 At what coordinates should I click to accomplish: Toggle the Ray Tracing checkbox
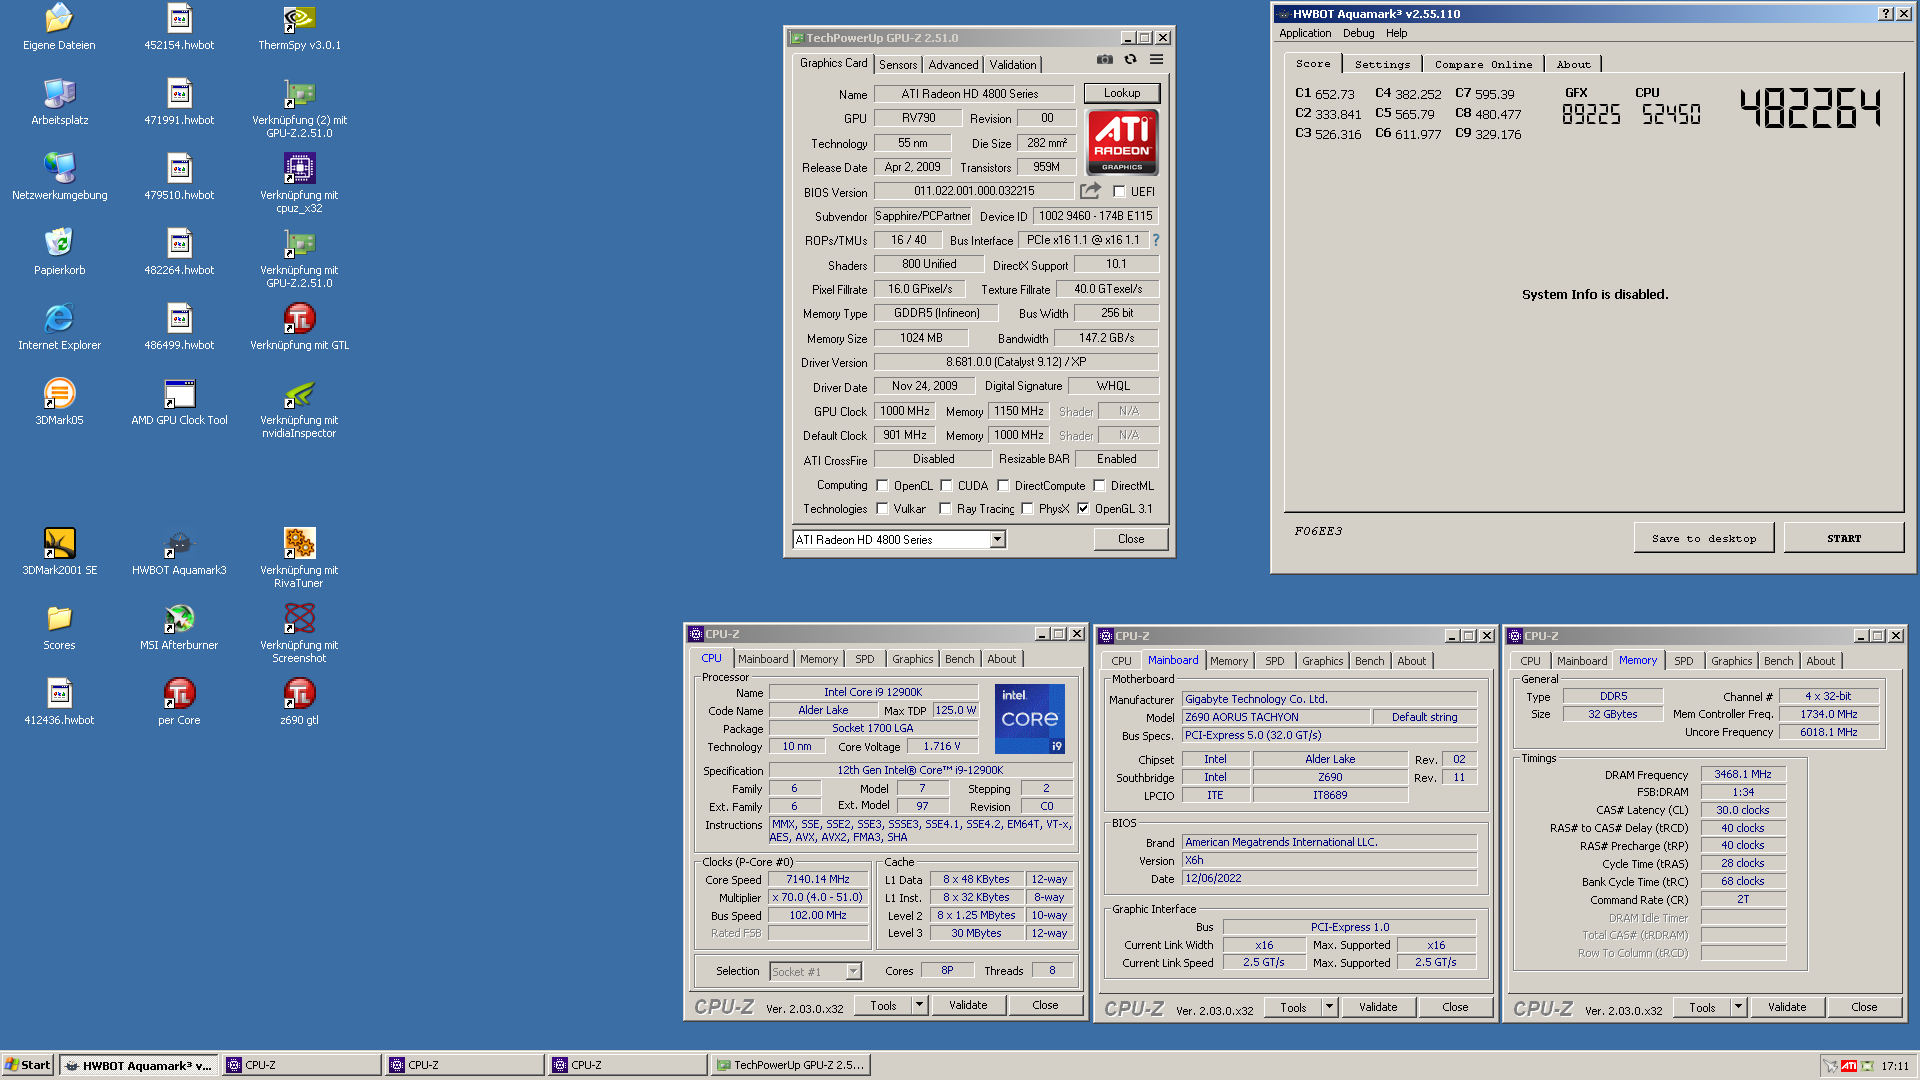(x=945, y=509)
